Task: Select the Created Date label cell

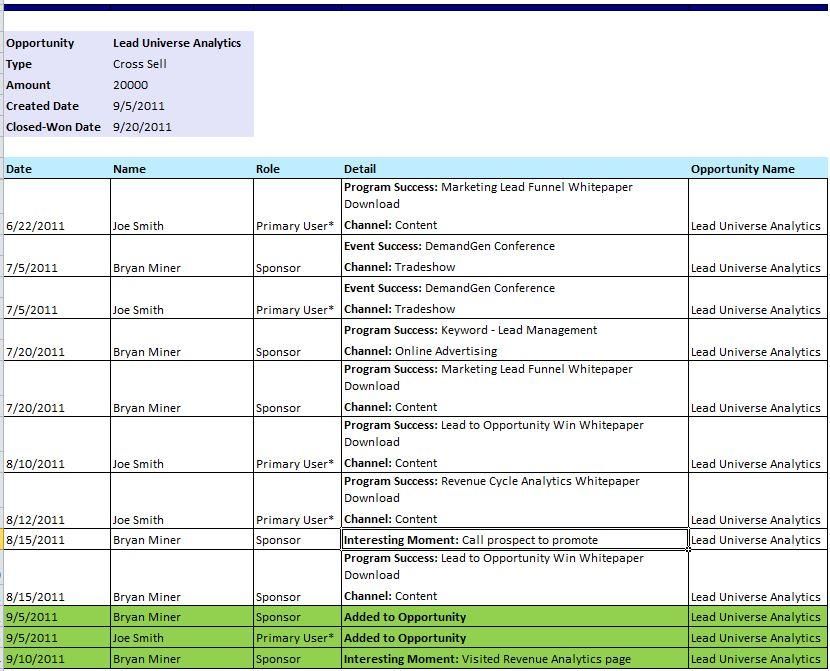Action: [43, 106]
